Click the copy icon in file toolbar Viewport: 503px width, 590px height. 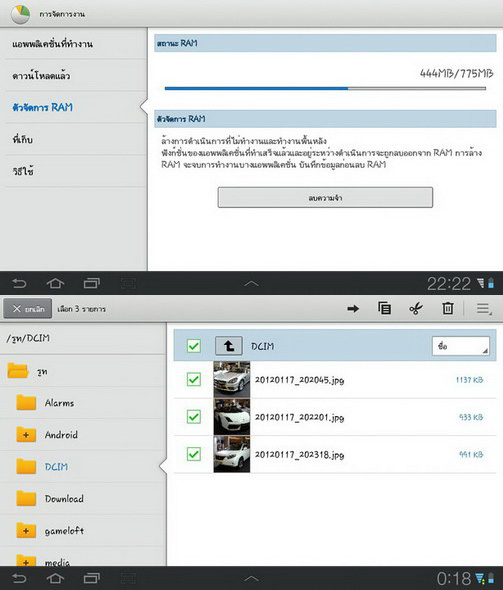(x=384, y=308)
